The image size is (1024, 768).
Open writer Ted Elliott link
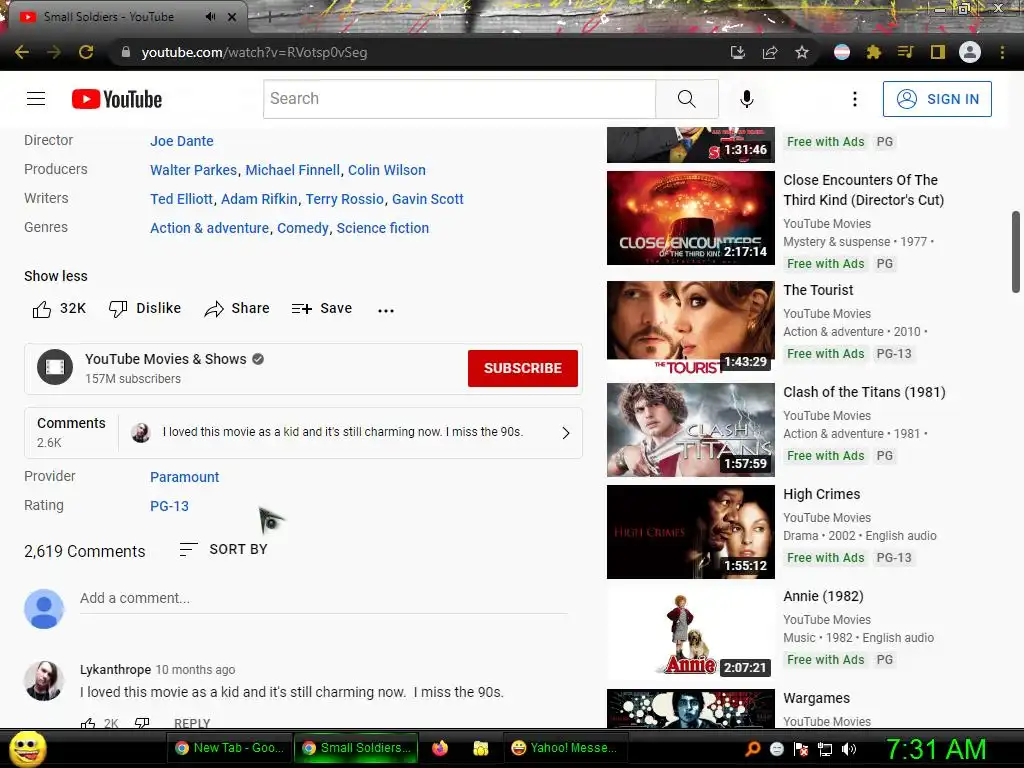(x=182, y=199)
